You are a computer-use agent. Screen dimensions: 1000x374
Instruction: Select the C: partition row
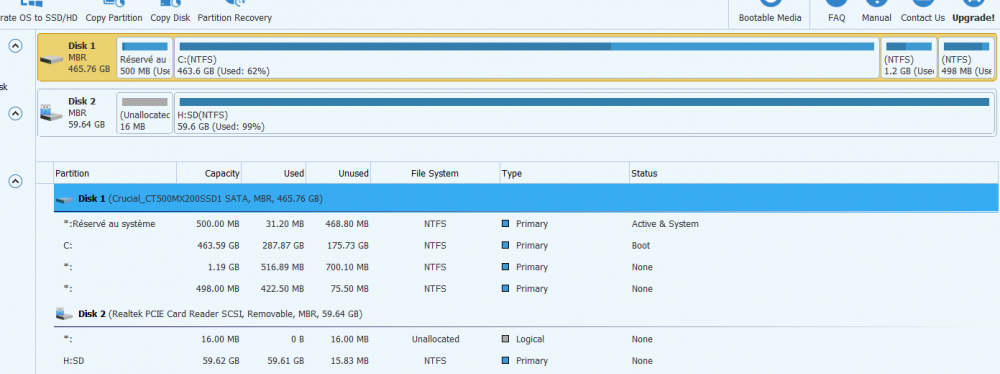(x=527, y=246)
